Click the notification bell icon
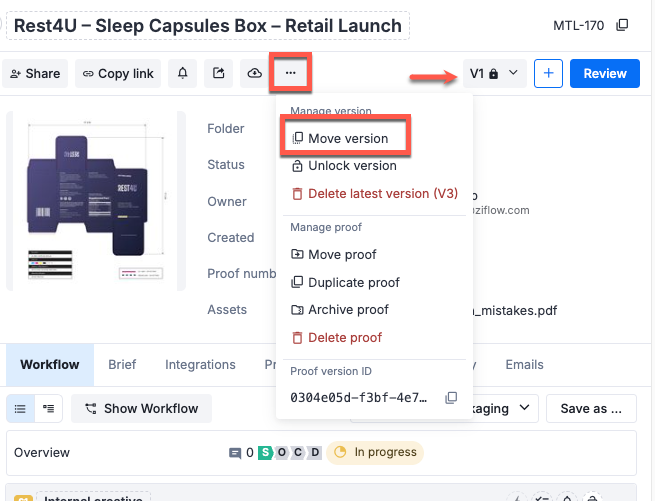Screen dimensions: 655x501 (183, 74)
